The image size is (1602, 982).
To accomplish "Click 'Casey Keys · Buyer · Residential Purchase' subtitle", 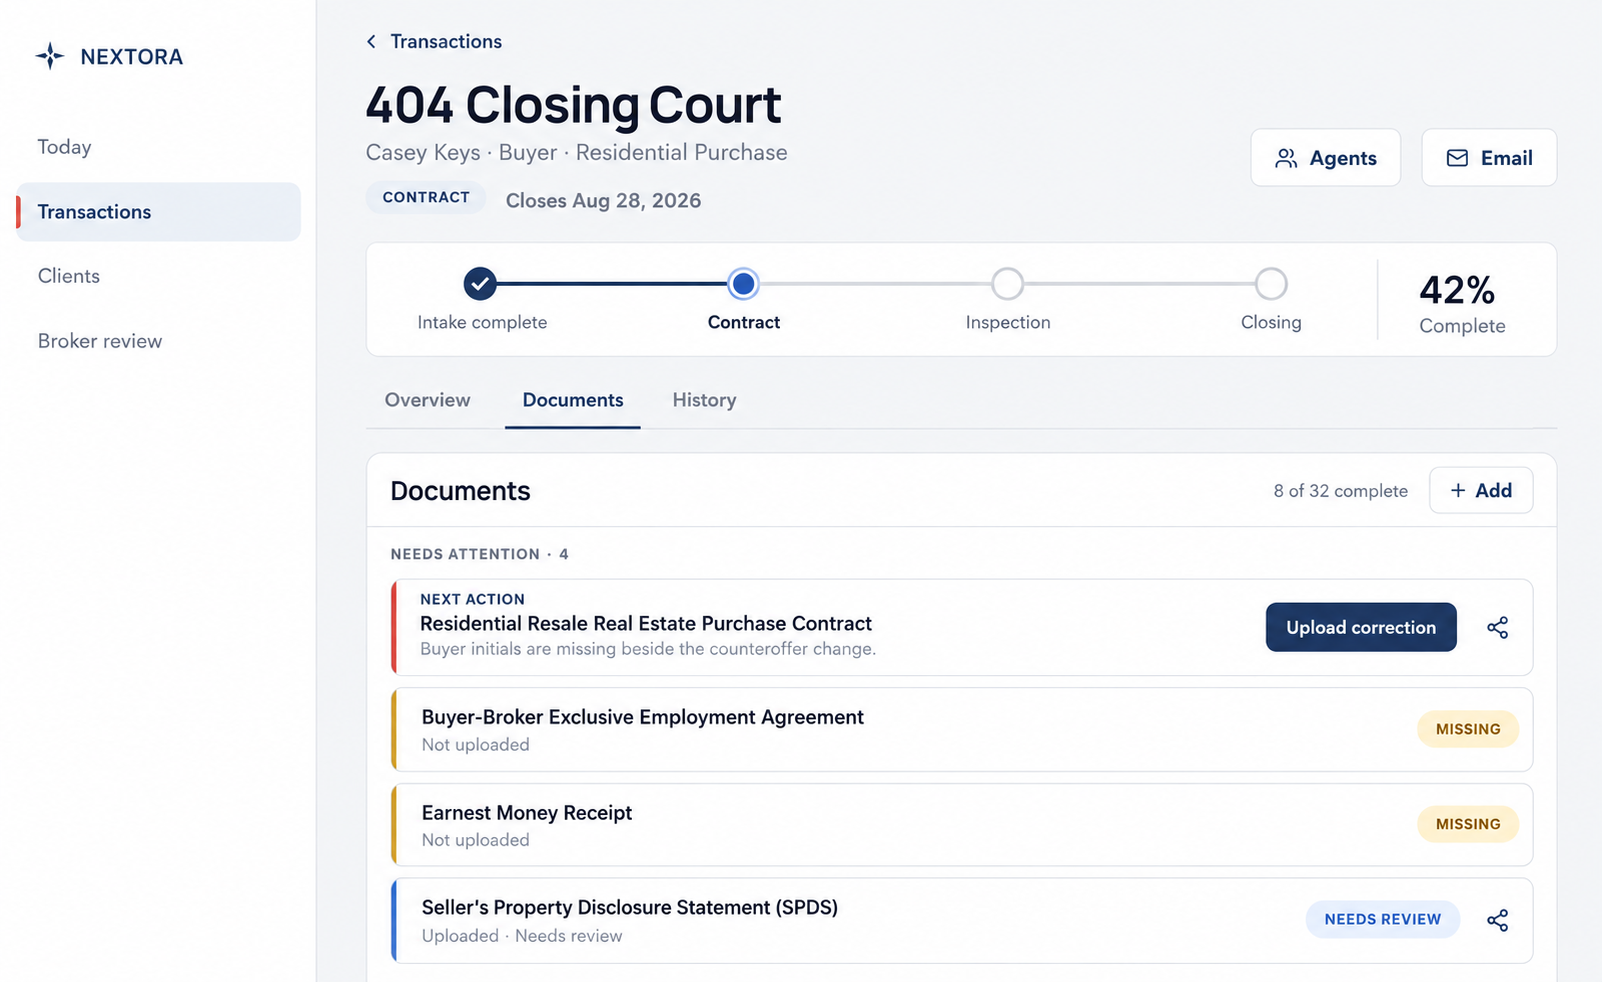I will pyautogui.click(x=576, y=152).
